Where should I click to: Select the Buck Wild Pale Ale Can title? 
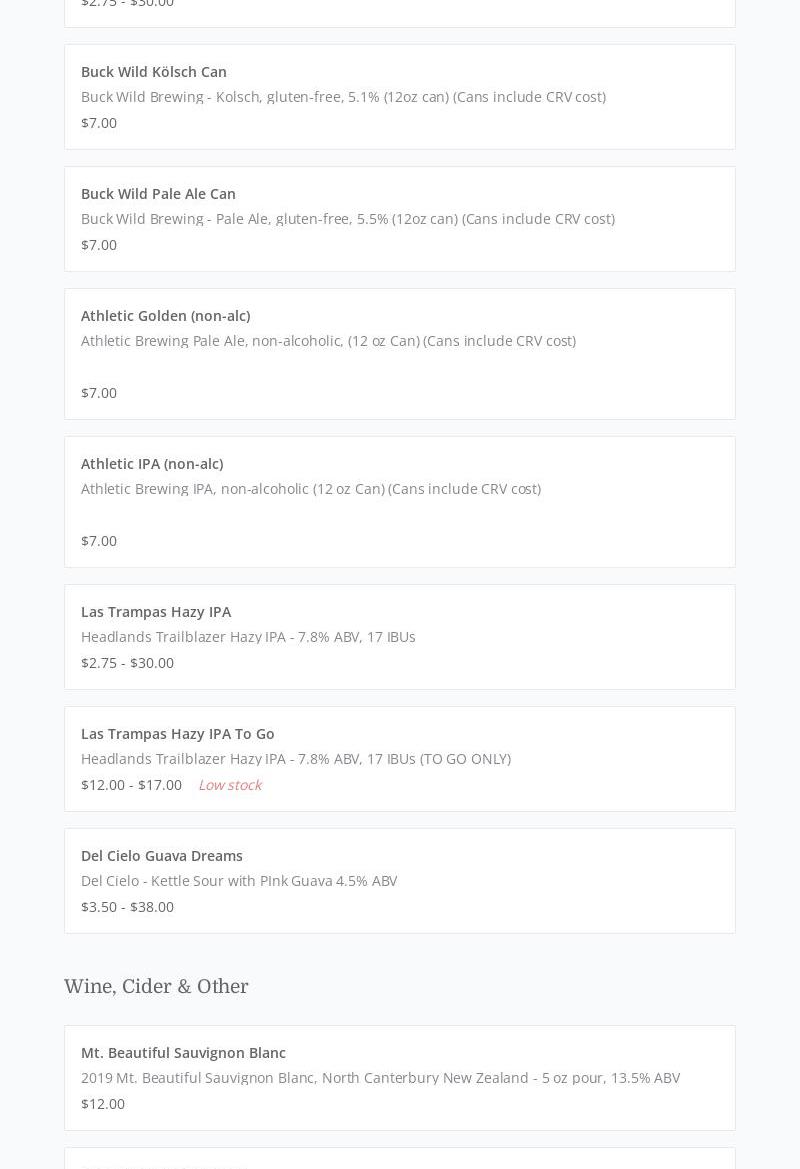click(158, 194)
